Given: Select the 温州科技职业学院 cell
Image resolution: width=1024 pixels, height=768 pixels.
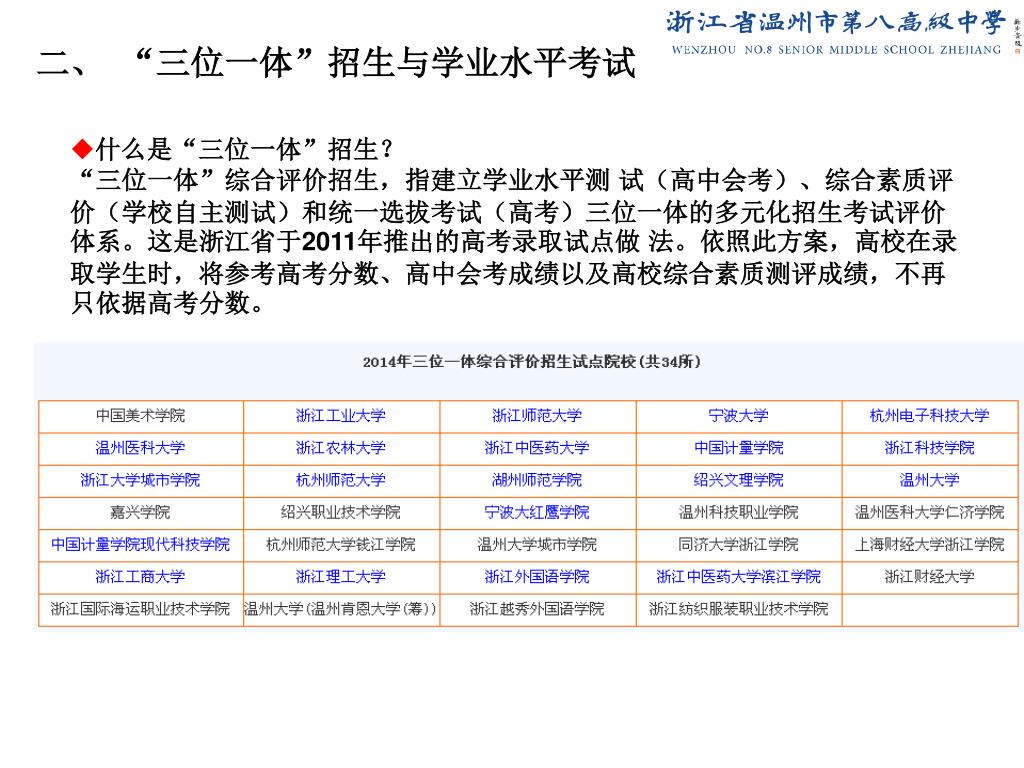Looking at the screenshot, I should [739, 513].
